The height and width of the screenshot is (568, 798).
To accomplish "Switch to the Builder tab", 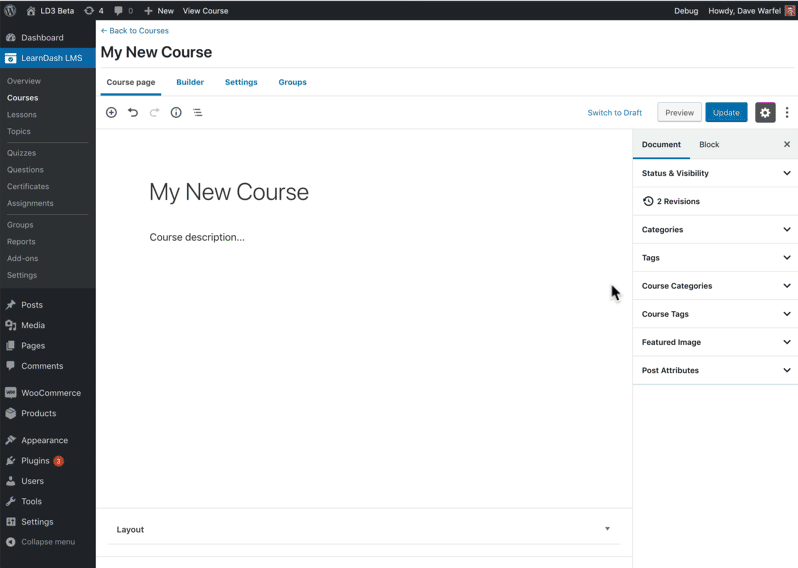I will pos(190,82).
